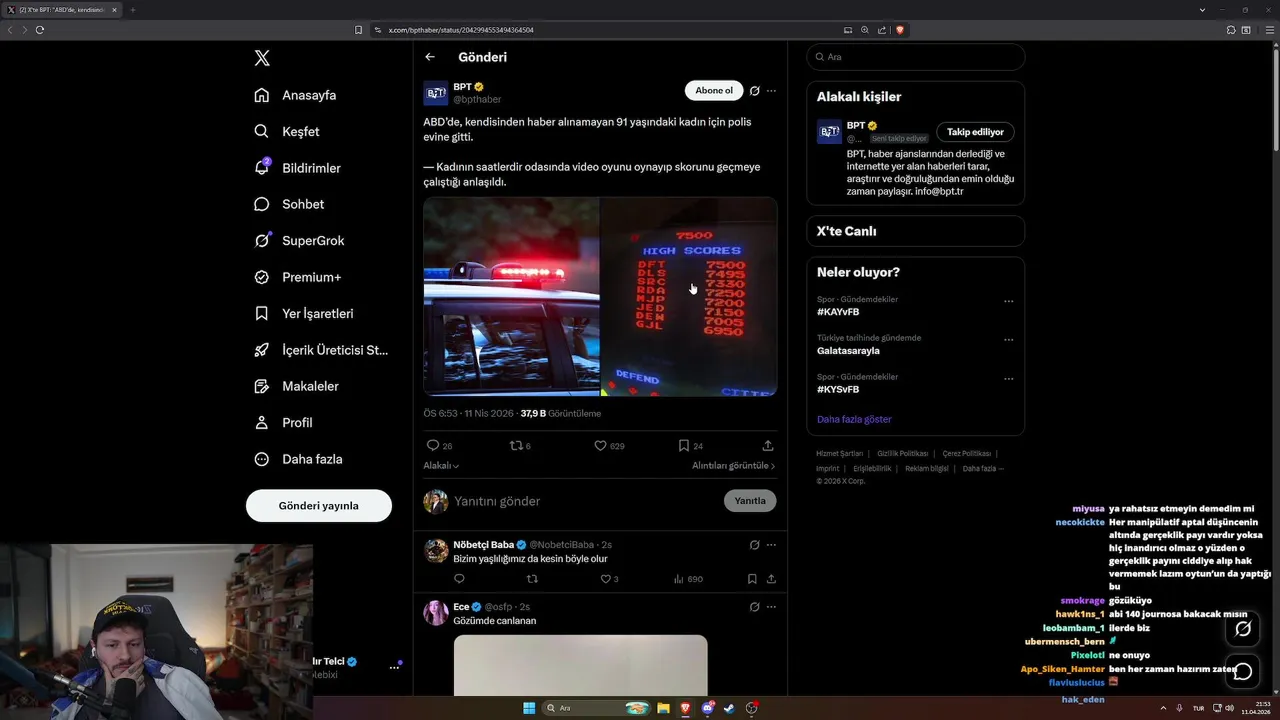Image resolution: width=1280 pixels, height=720 pixels.
Task: Click repost icon on Nöbetçi Baba's reply
Action: pos(532,579)
